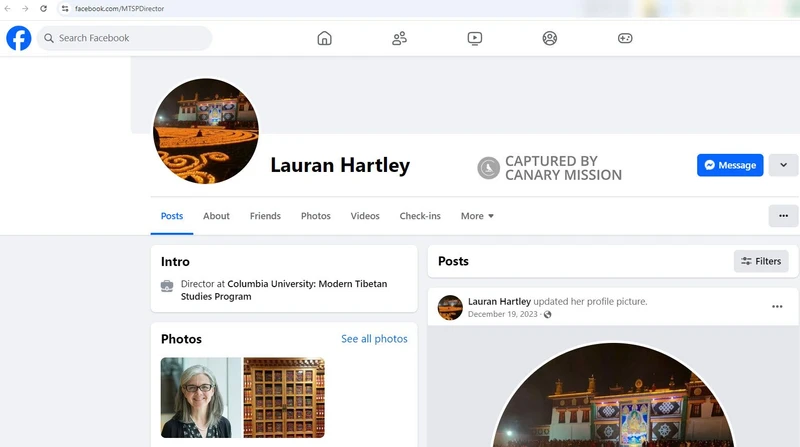Click the browser forward arrow
The image size is (800, 447).
25,8
